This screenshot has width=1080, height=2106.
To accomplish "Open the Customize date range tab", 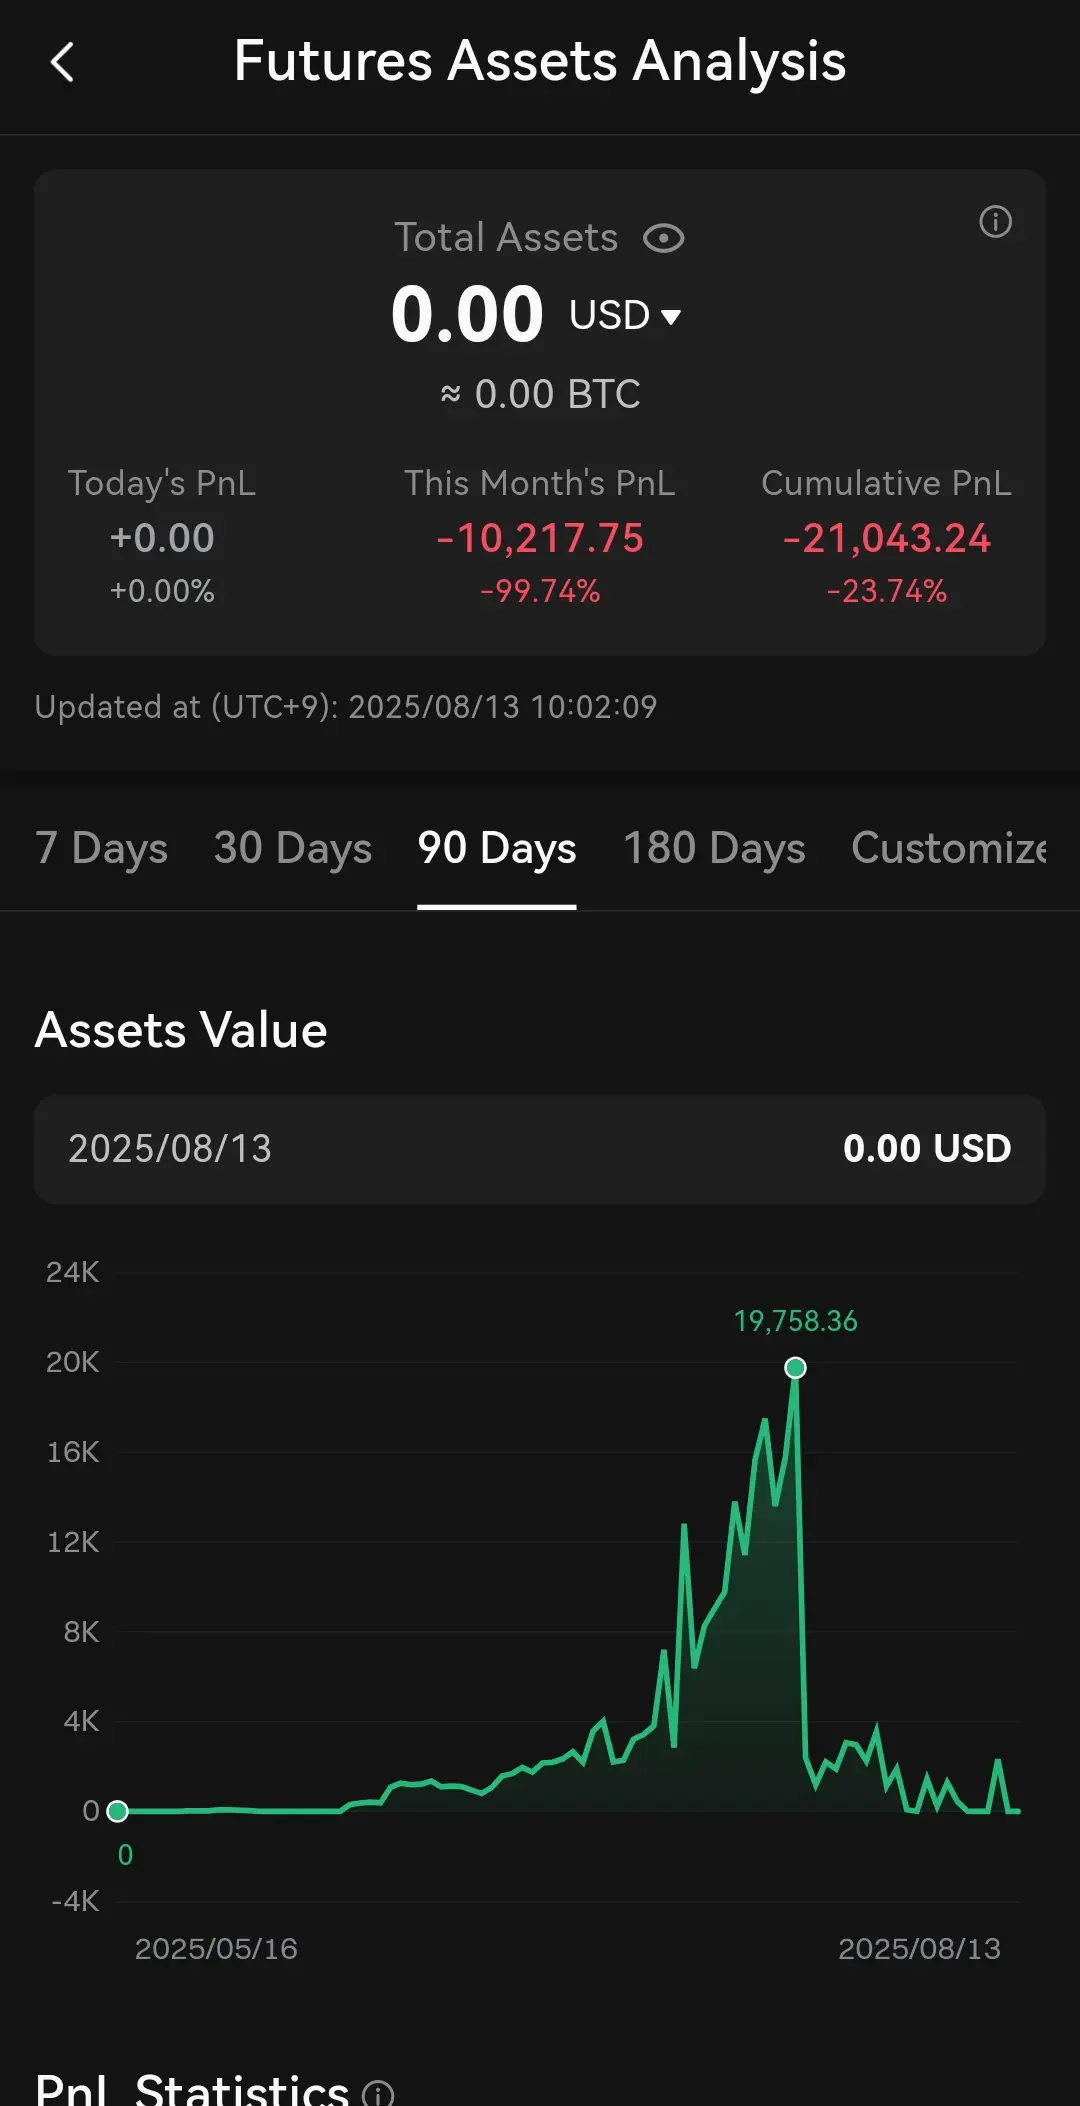I will tap(948, 848).
